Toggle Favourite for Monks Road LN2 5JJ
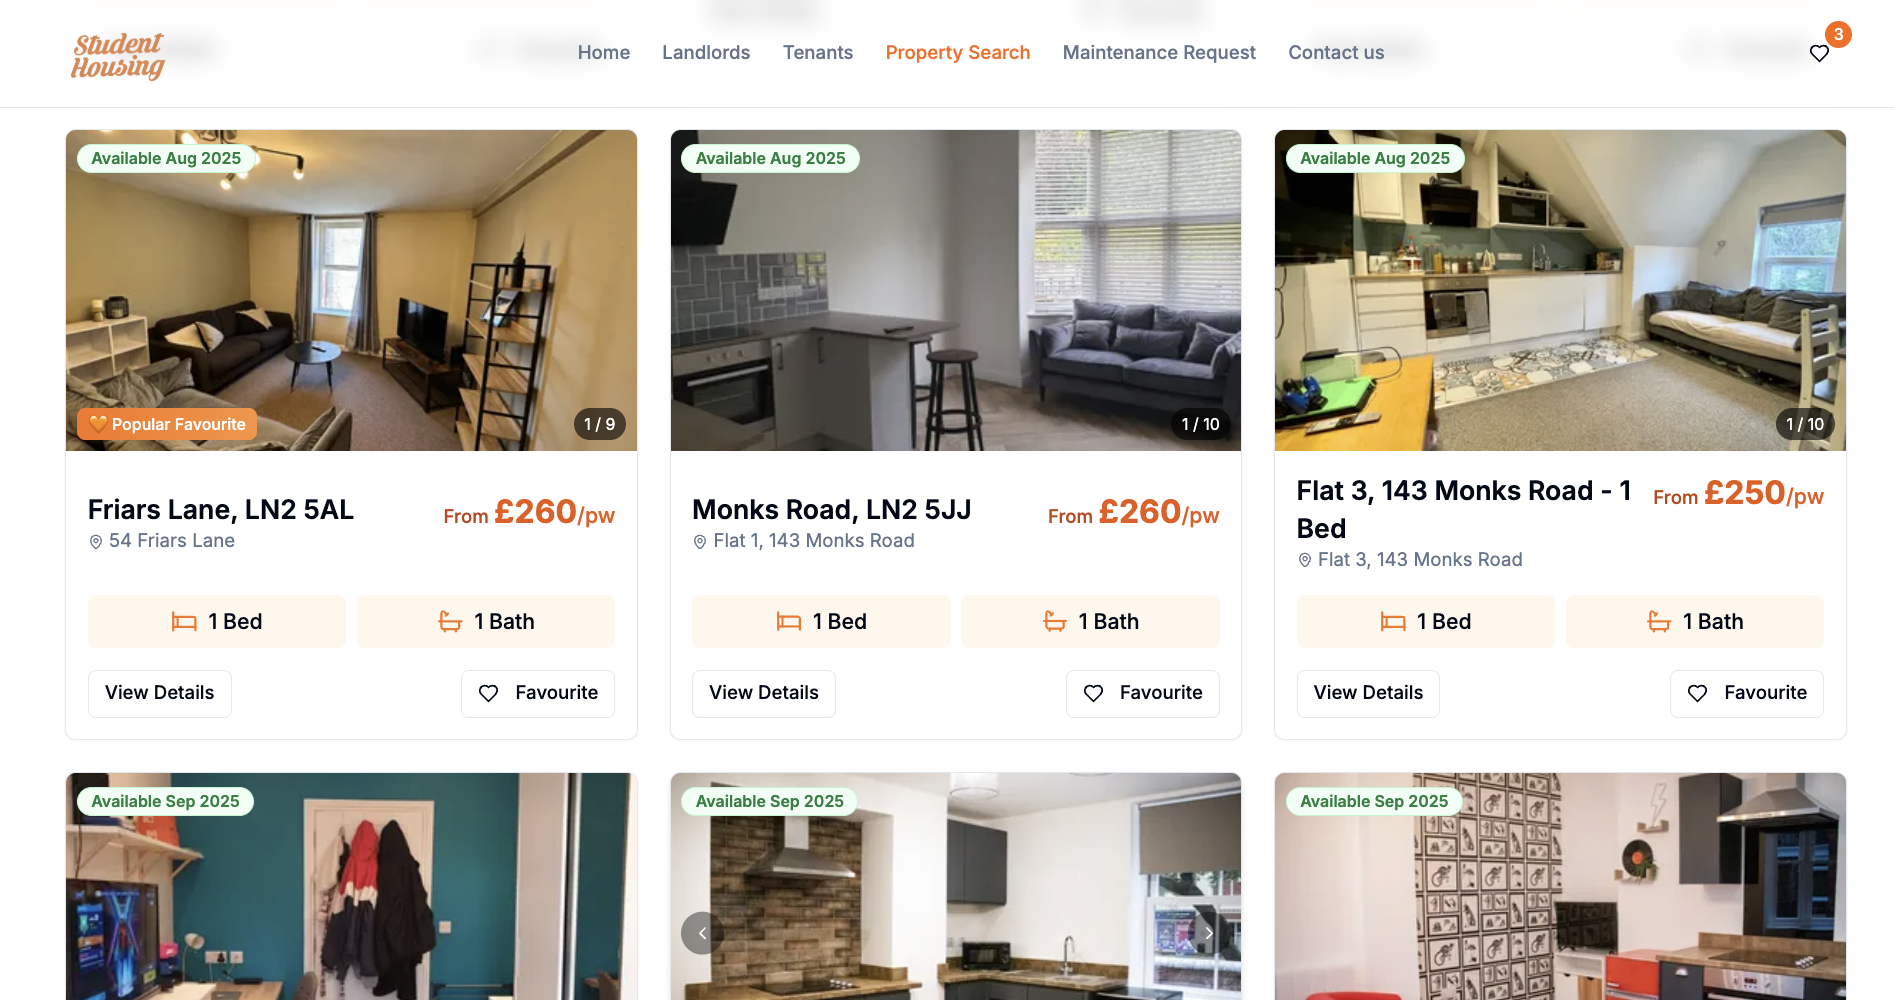Image resolution: width=1894 pixels, height=1000 pixels. pyautogui.click(x=1142, y=693)
